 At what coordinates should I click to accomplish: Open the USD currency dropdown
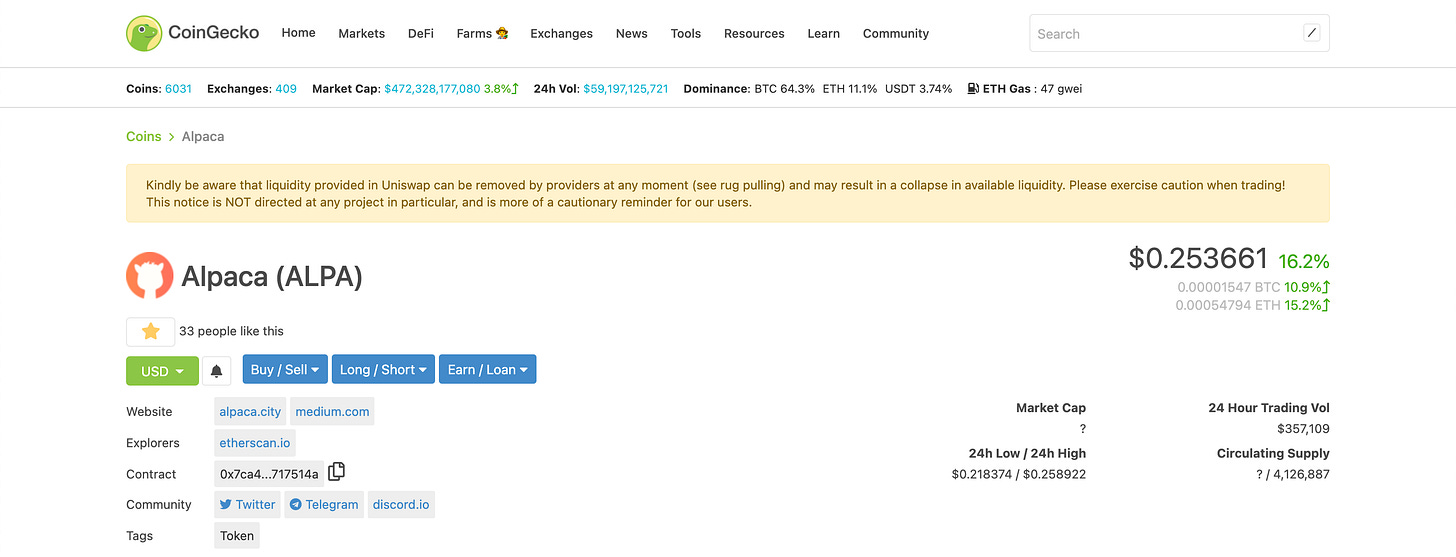coord(162,371)
